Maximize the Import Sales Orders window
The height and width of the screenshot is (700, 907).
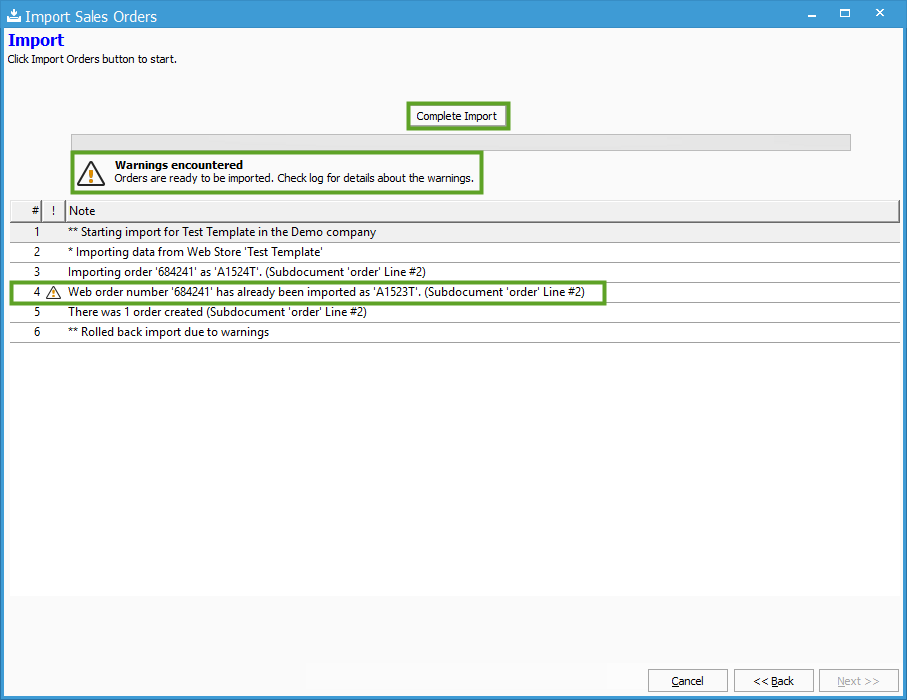pyautogui.click(x=845, y=13)
